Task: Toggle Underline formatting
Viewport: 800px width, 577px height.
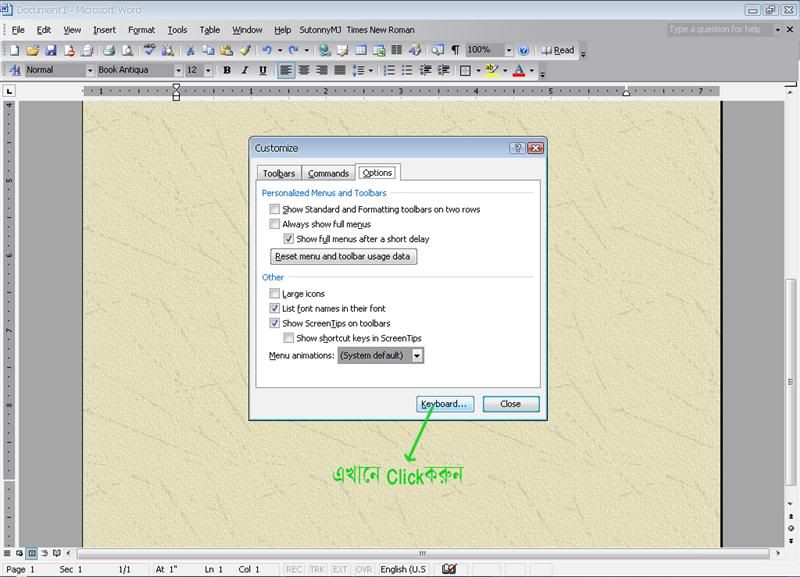Action: pyautogui.click(x=263, y=71)
